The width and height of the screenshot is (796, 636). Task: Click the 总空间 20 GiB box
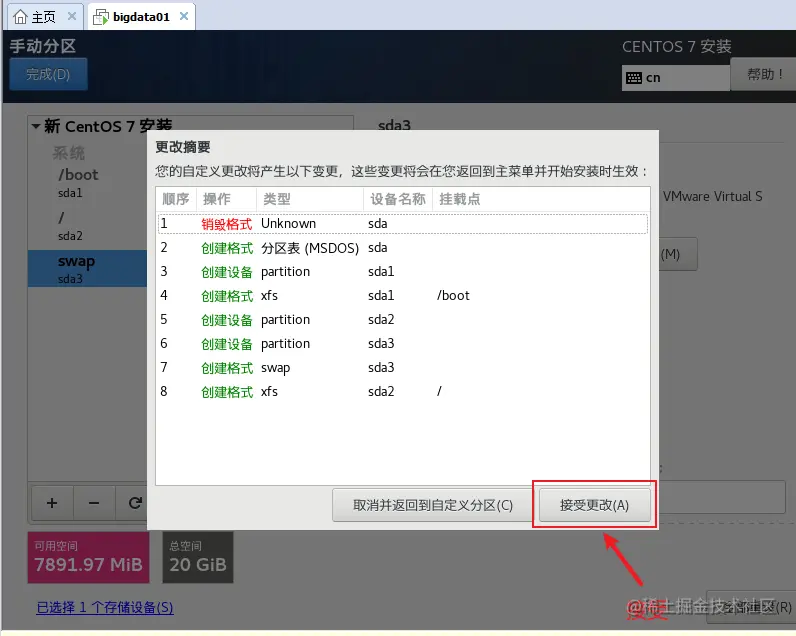tap(198, 557)
